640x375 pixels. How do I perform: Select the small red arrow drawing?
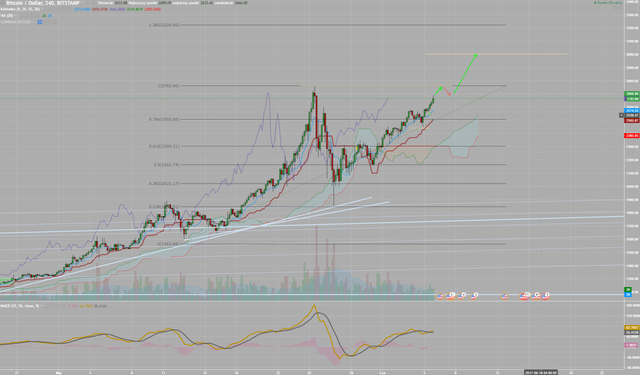pos(447,91)
